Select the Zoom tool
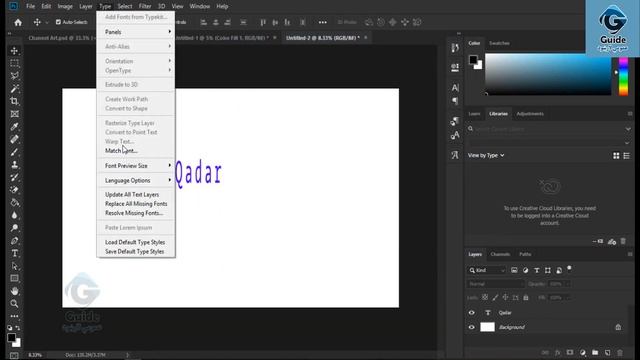The image size is (640, 360). pyautogui.click(x=14, y=304)
